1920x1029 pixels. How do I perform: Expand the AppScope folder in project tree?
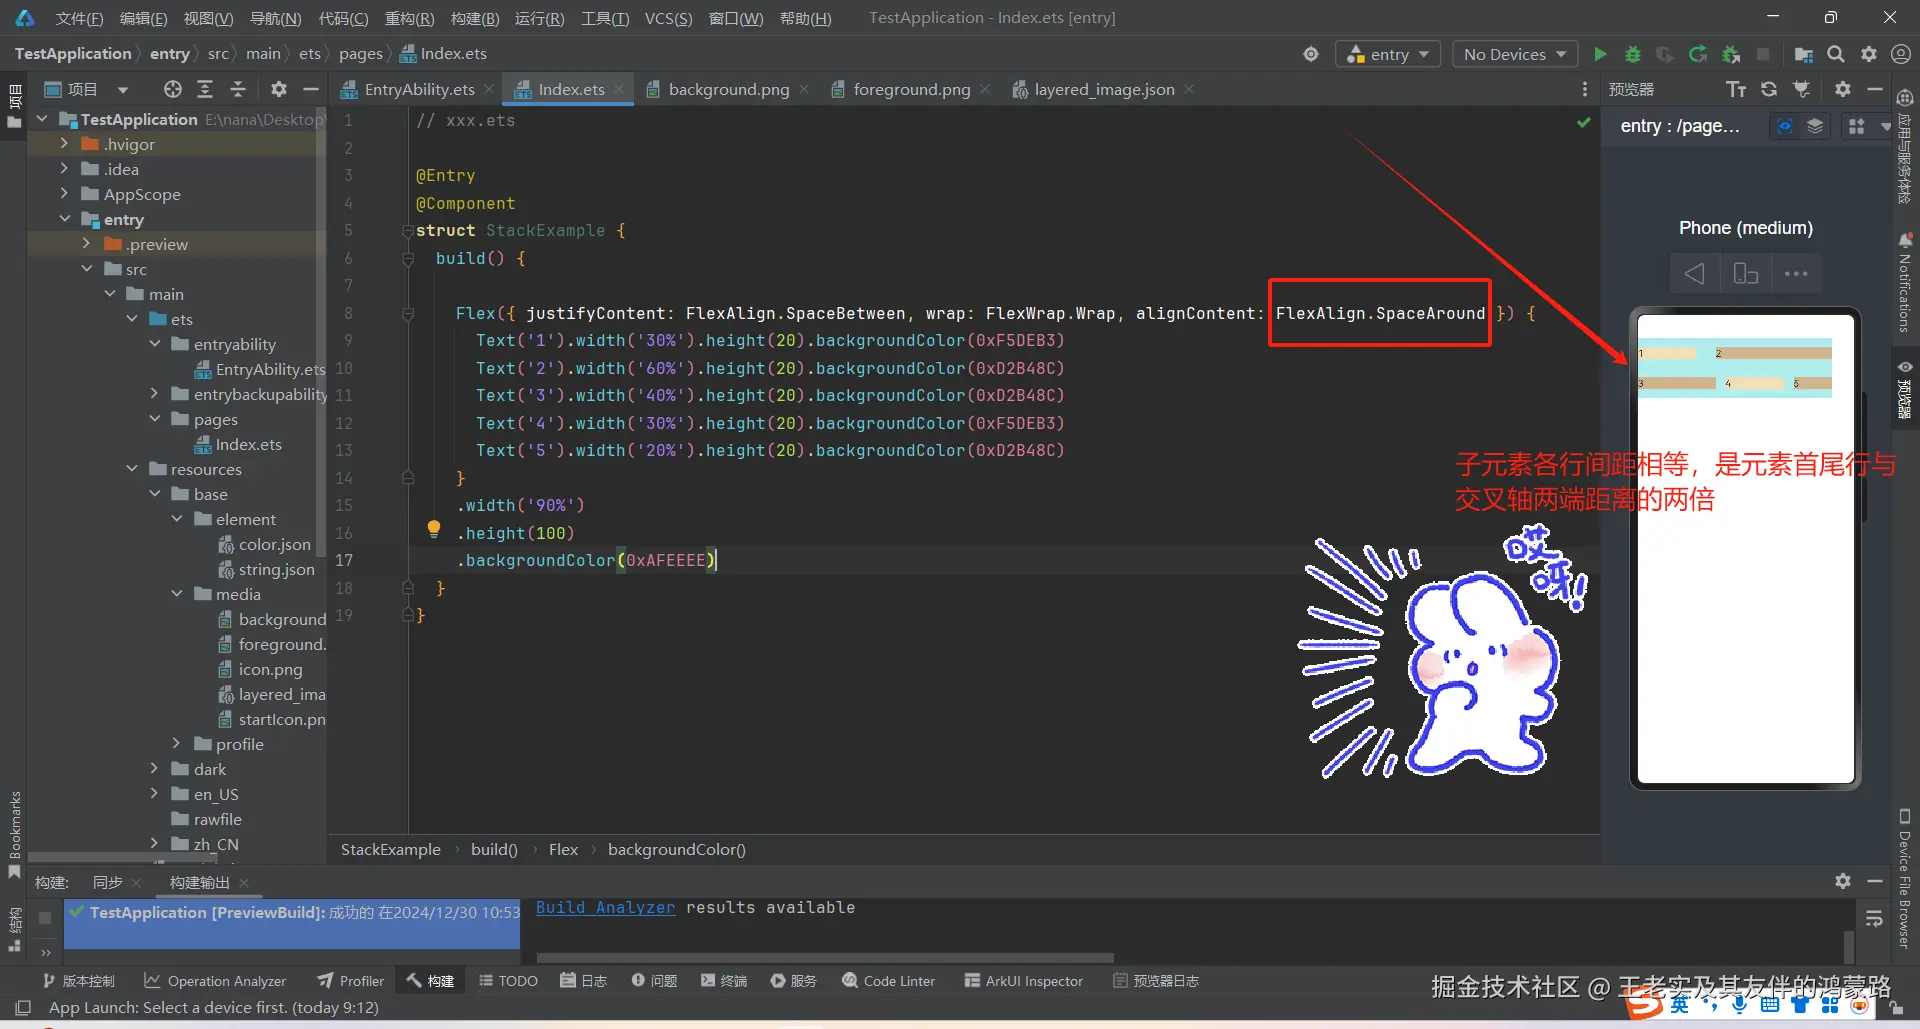(x=65, y=194)
